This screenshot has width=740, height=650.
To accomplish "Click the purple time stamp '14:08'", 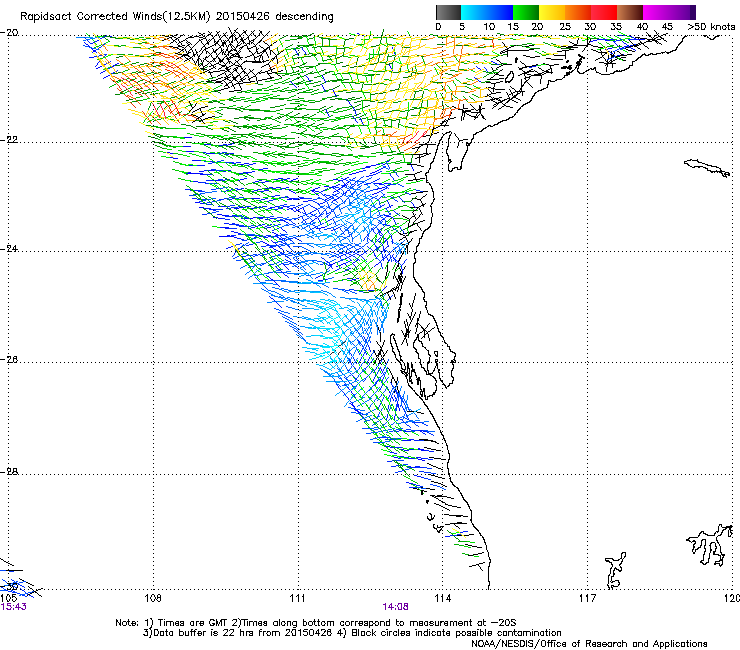I will coord(395,606).
